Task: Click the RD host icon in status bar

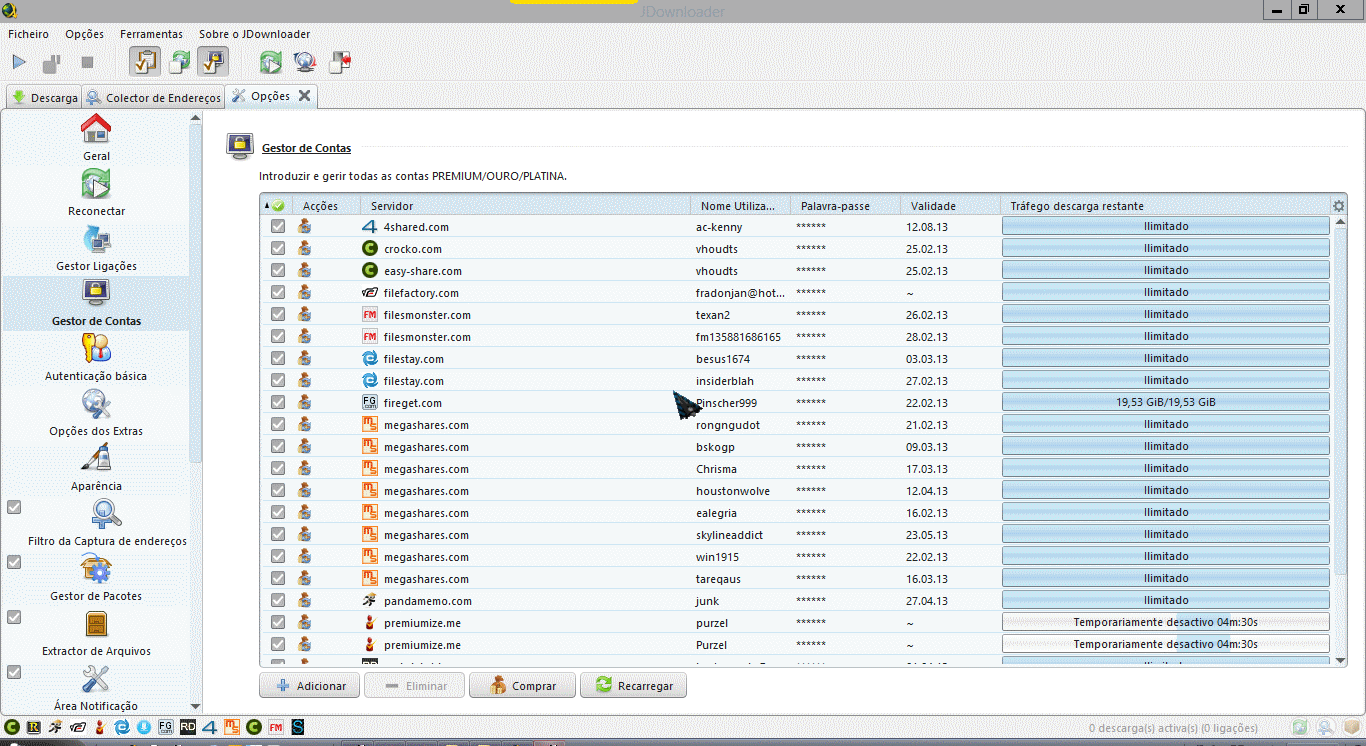Action: coord(188,727)
